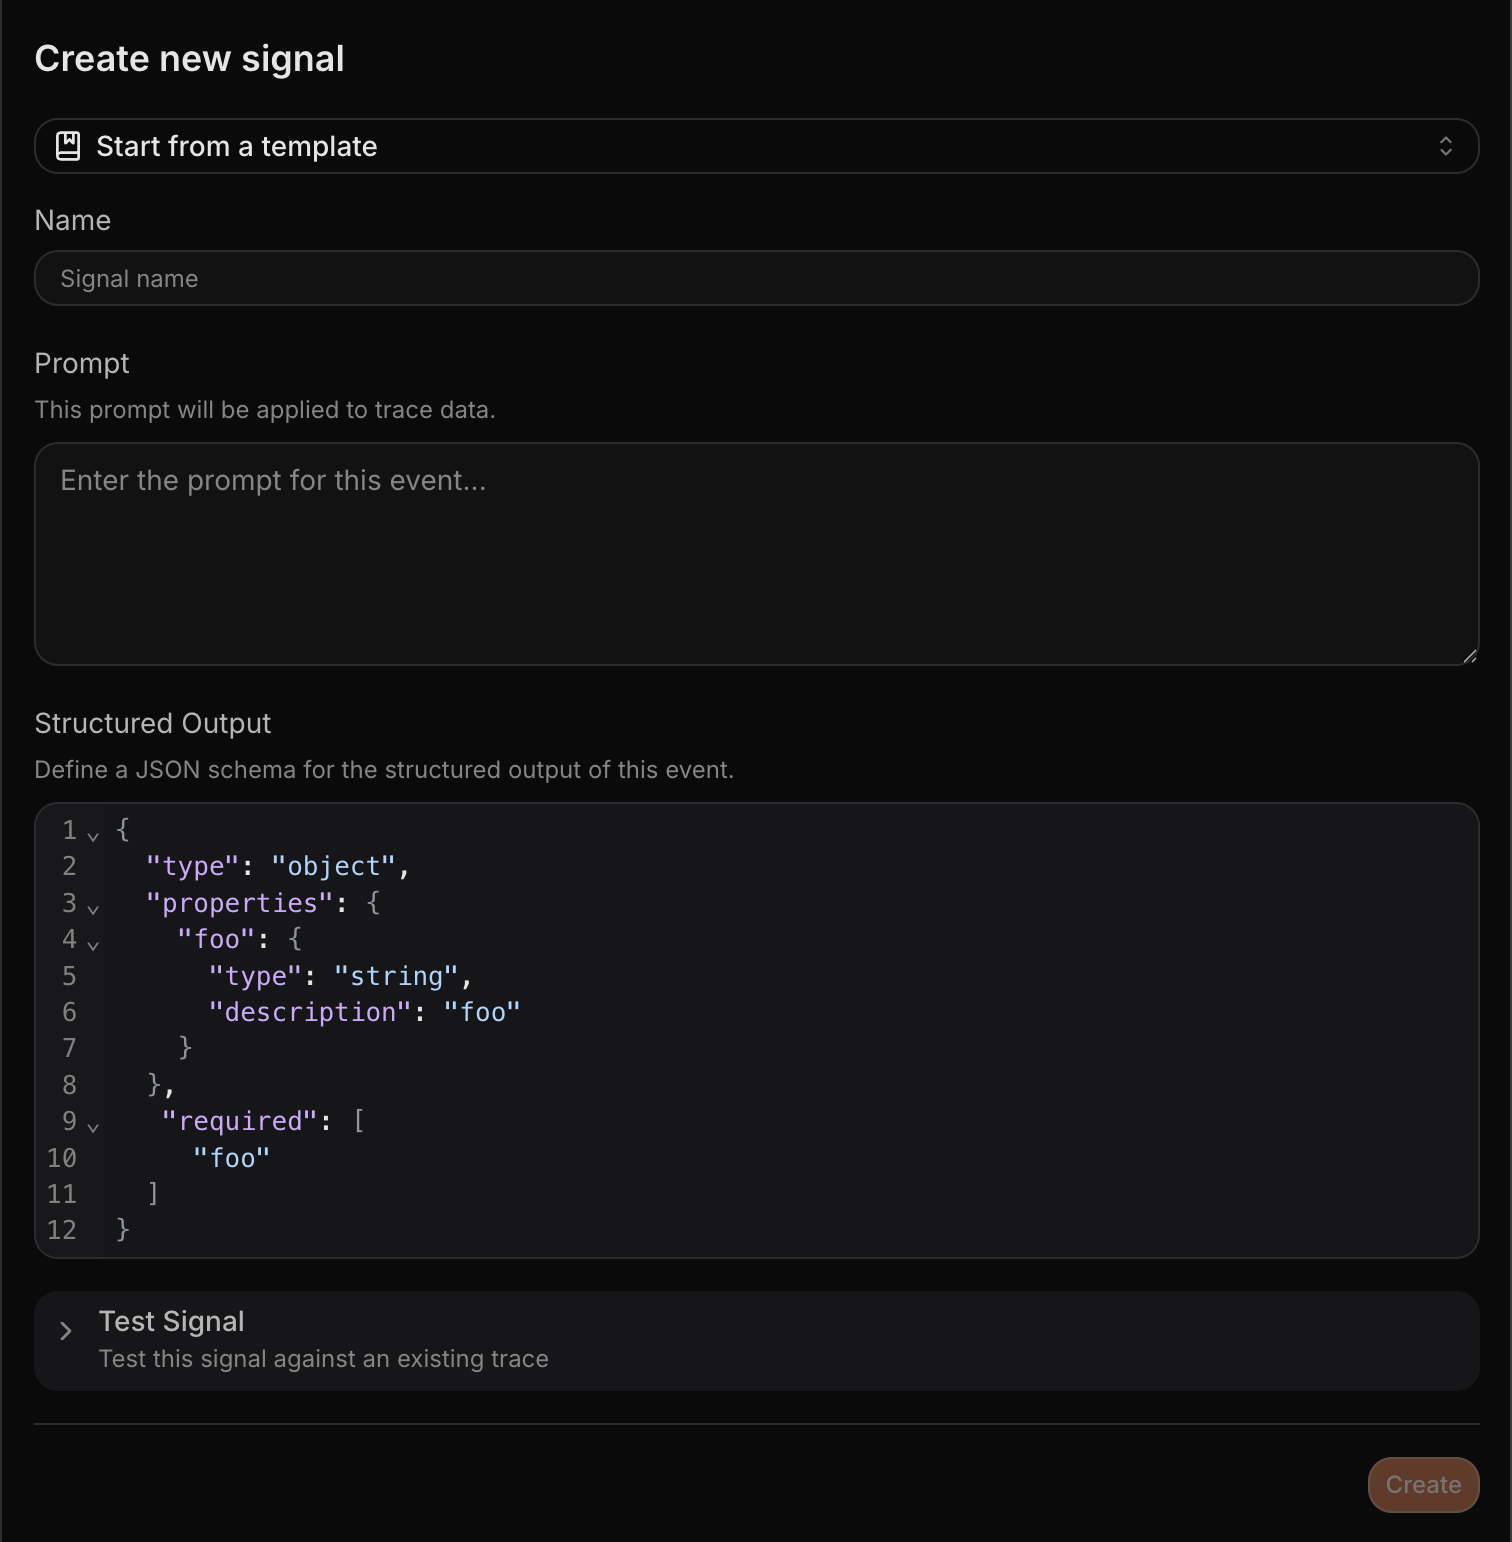Click the foo string value on line 10
Image resolution: width=1512 pixels, height=1542 pixels.
coord(232,1157)
